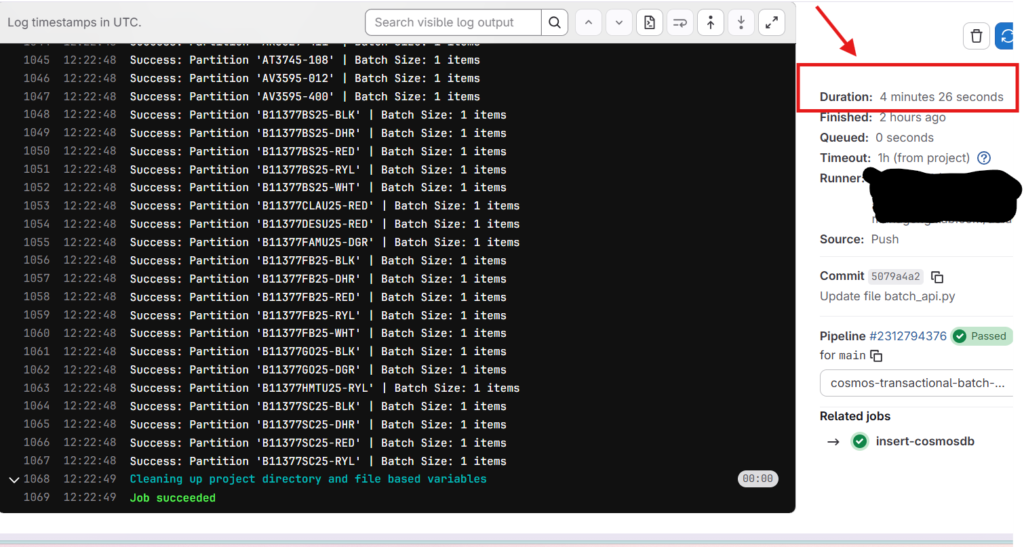Click the 'Queued: 0 seconds' text
The width and height of the screenshot is (1024, 547).
point(876,138)
